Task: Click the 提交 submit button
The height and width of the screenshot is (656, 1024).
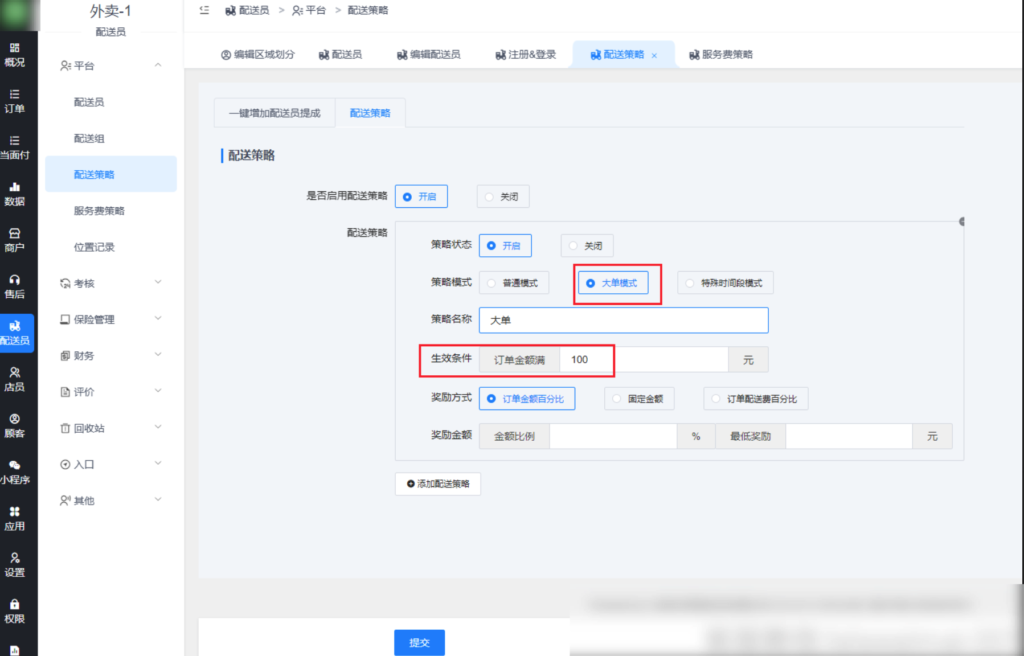Action: click(419, 642)
